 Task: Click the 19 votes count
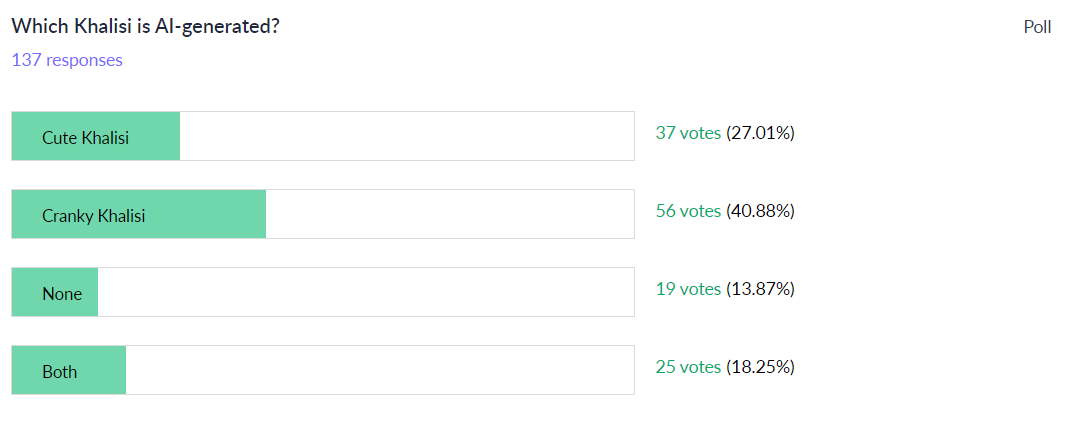pos(688,289)
